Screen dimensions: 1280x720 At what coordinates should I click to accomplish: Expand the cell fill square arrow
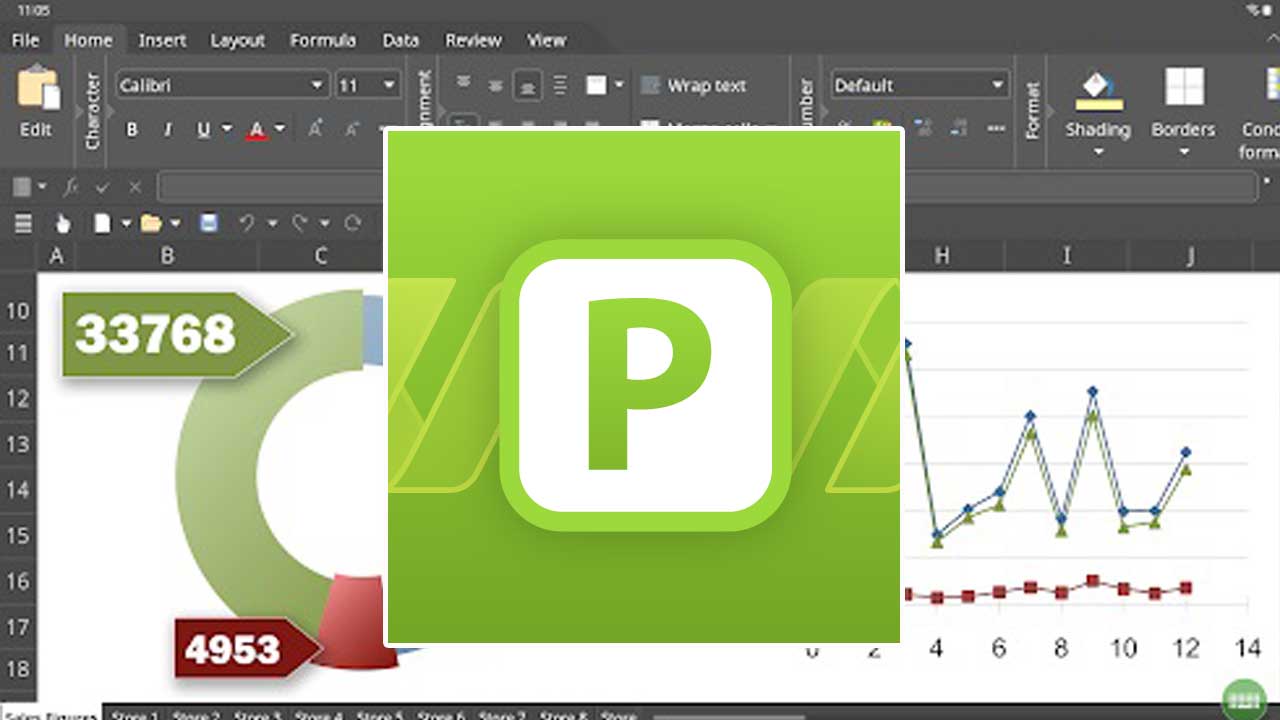coord(619,86)
